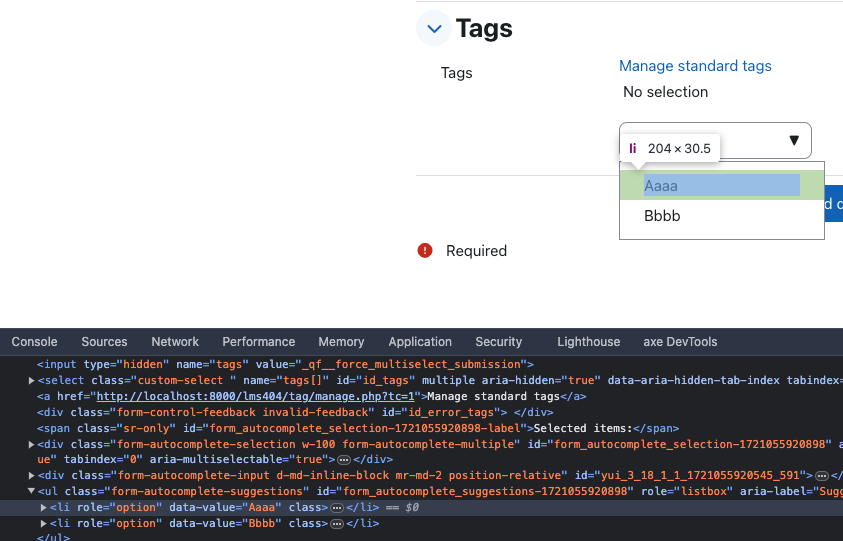Image resolution: width=843 pixels, height=541 pixels.
Task: Open the tags autocomplete dropdown arrow
Action: pos(794,140)
